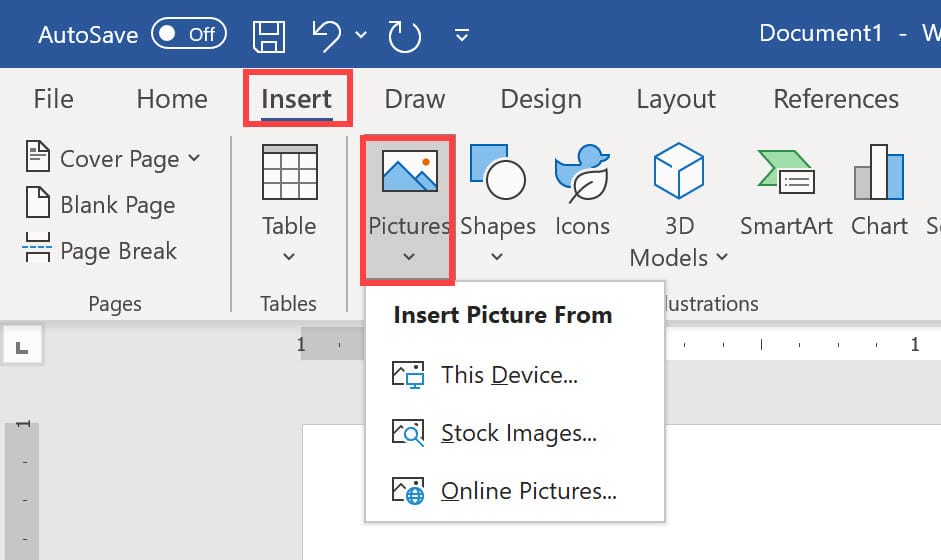Choose This Device from picture menu
Image resolution: width=941 pixels, height=560 pixels.
coord(508,376)
